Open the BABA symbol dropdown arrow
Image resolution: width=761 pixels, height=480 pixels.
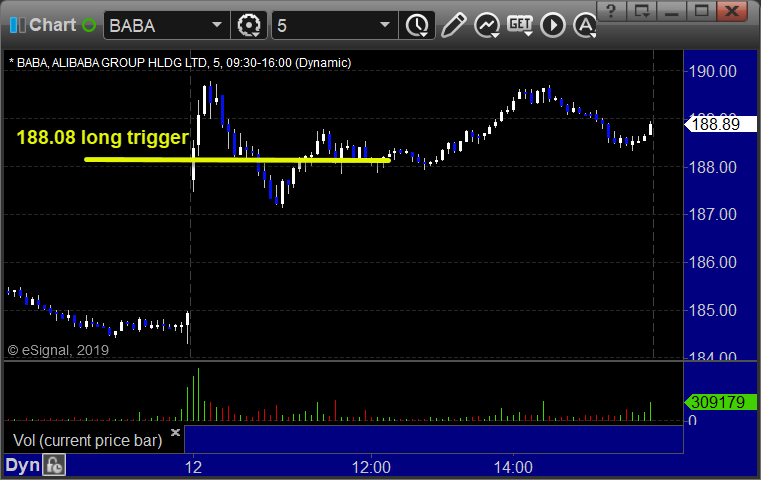click(x=217, y=25)
